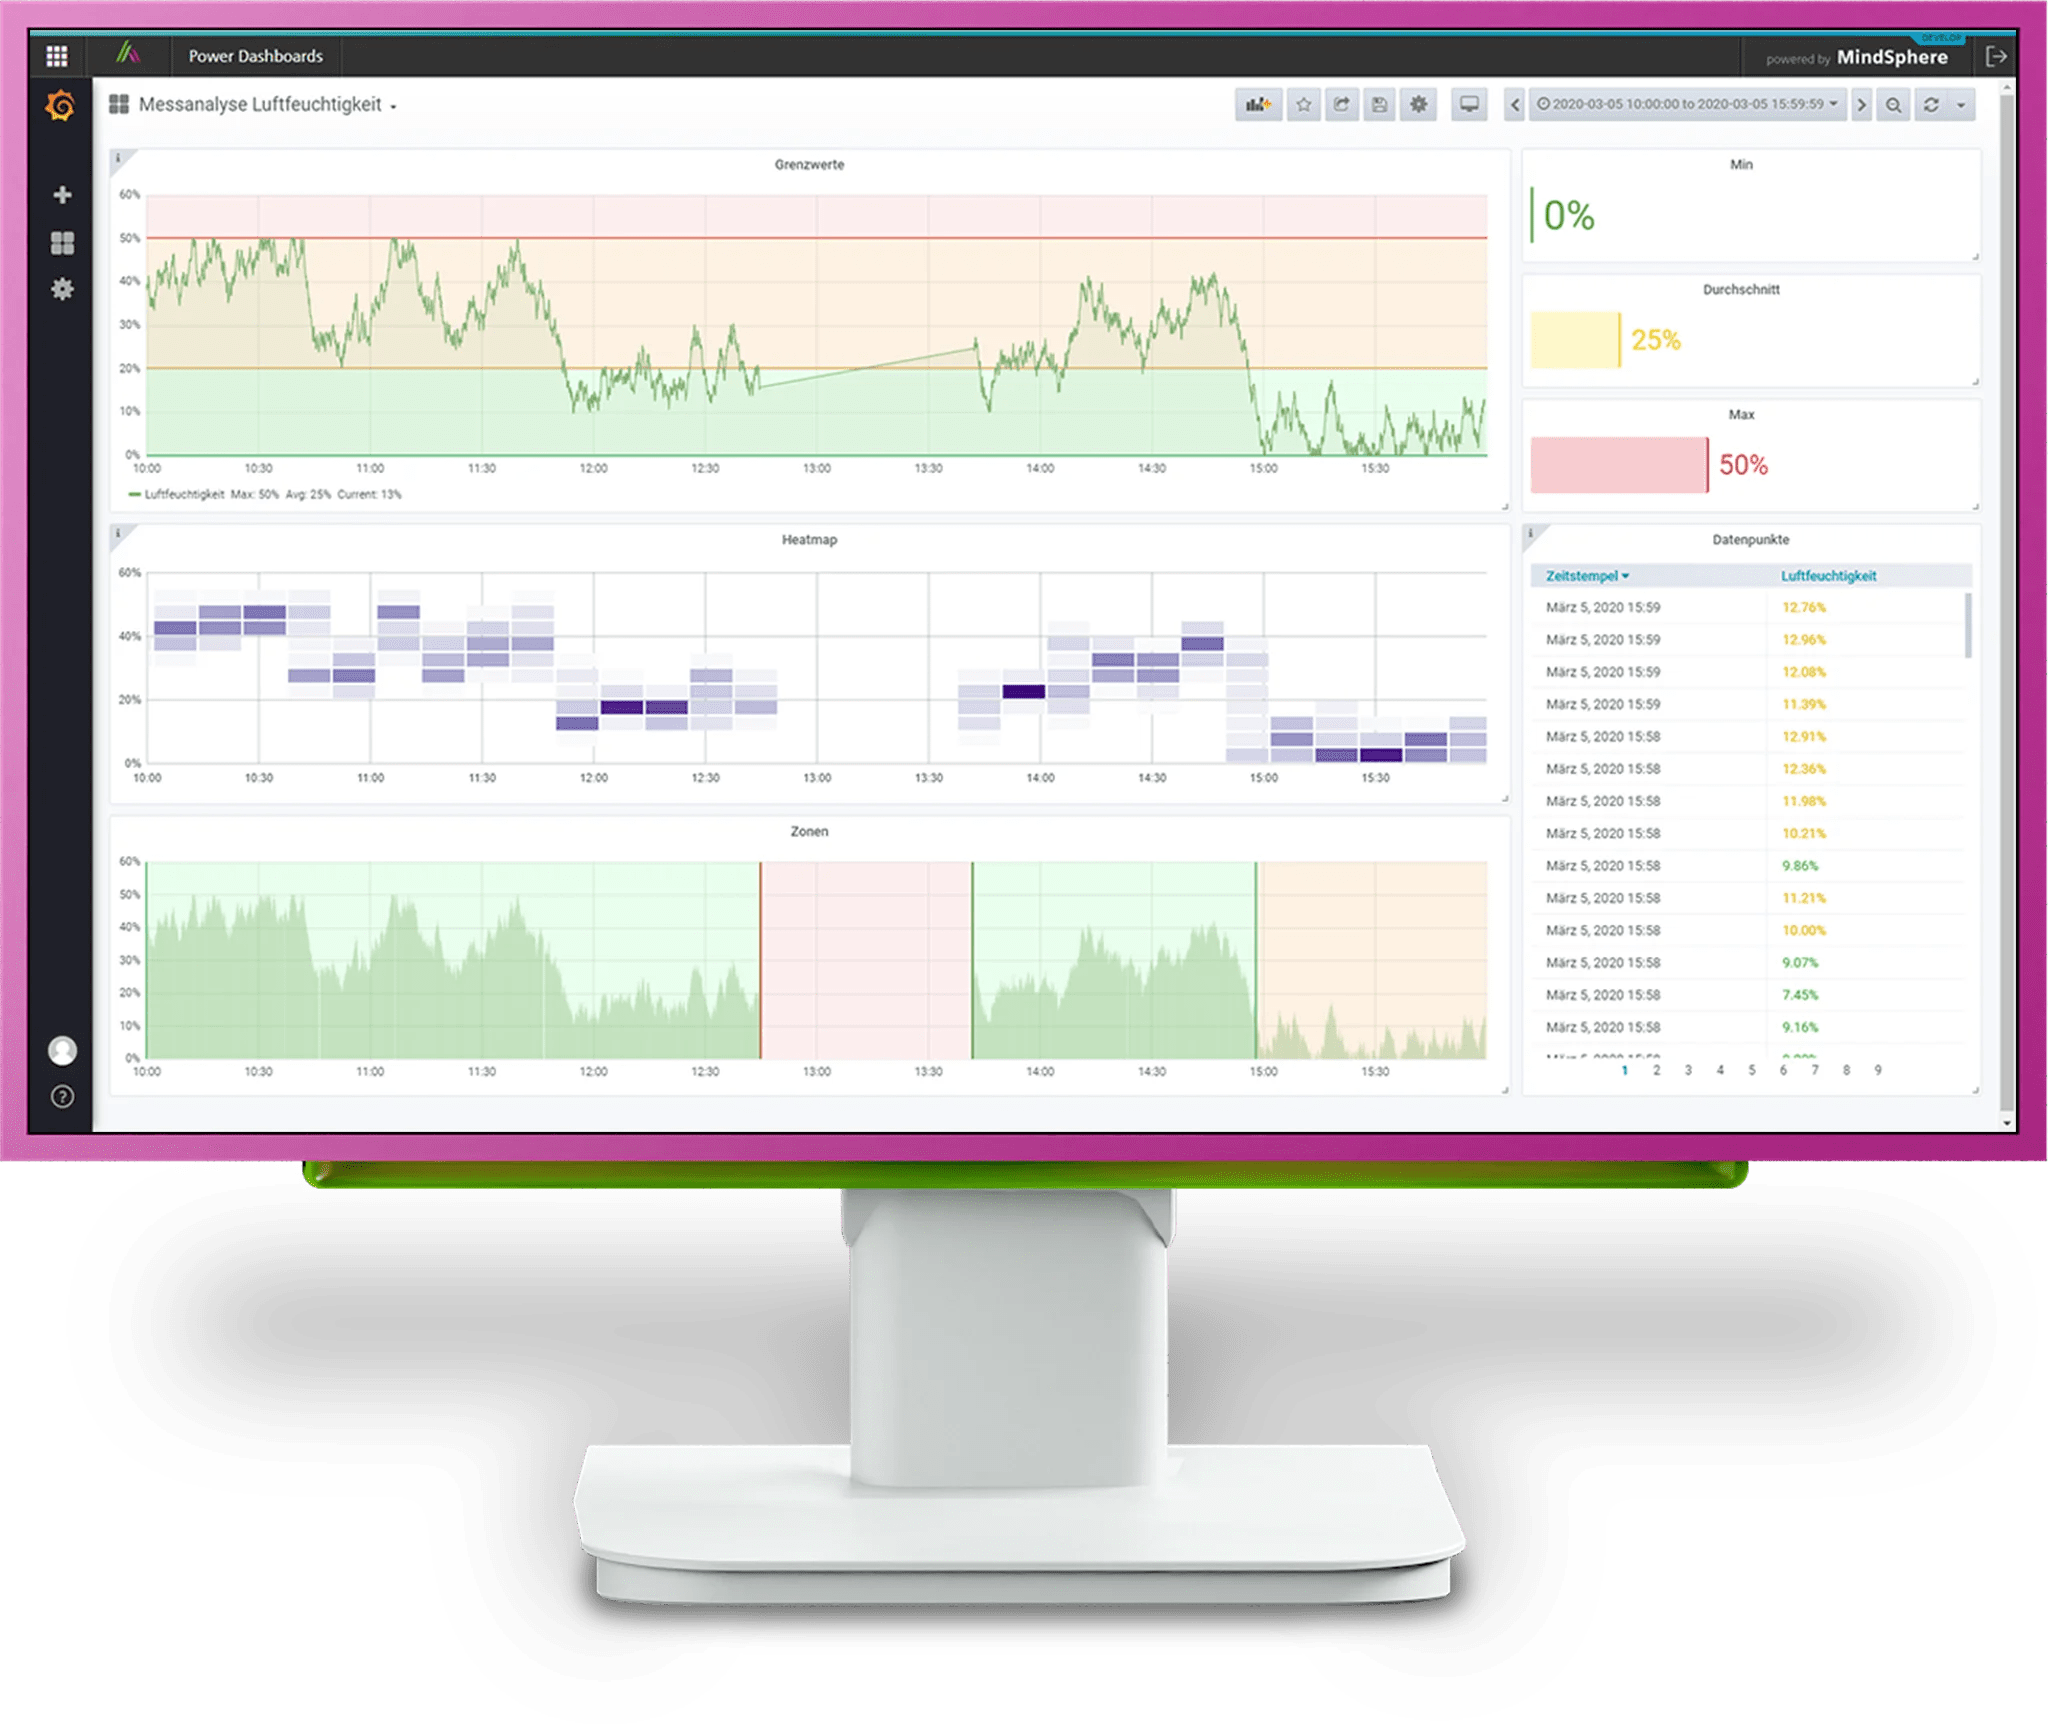
Task: Mark the dashboard as favorite with the star icon
Action: (1303, 105)
